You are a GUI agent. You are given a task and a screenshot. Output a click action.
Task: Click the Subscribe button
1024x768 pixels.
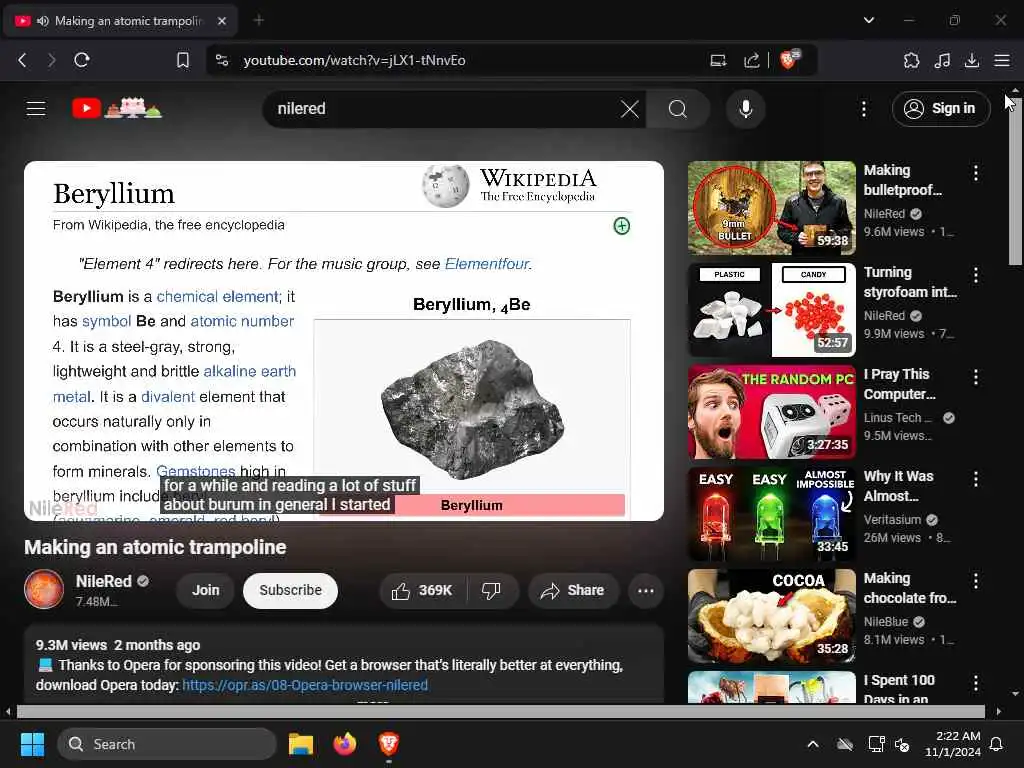(x=290, y=590)
